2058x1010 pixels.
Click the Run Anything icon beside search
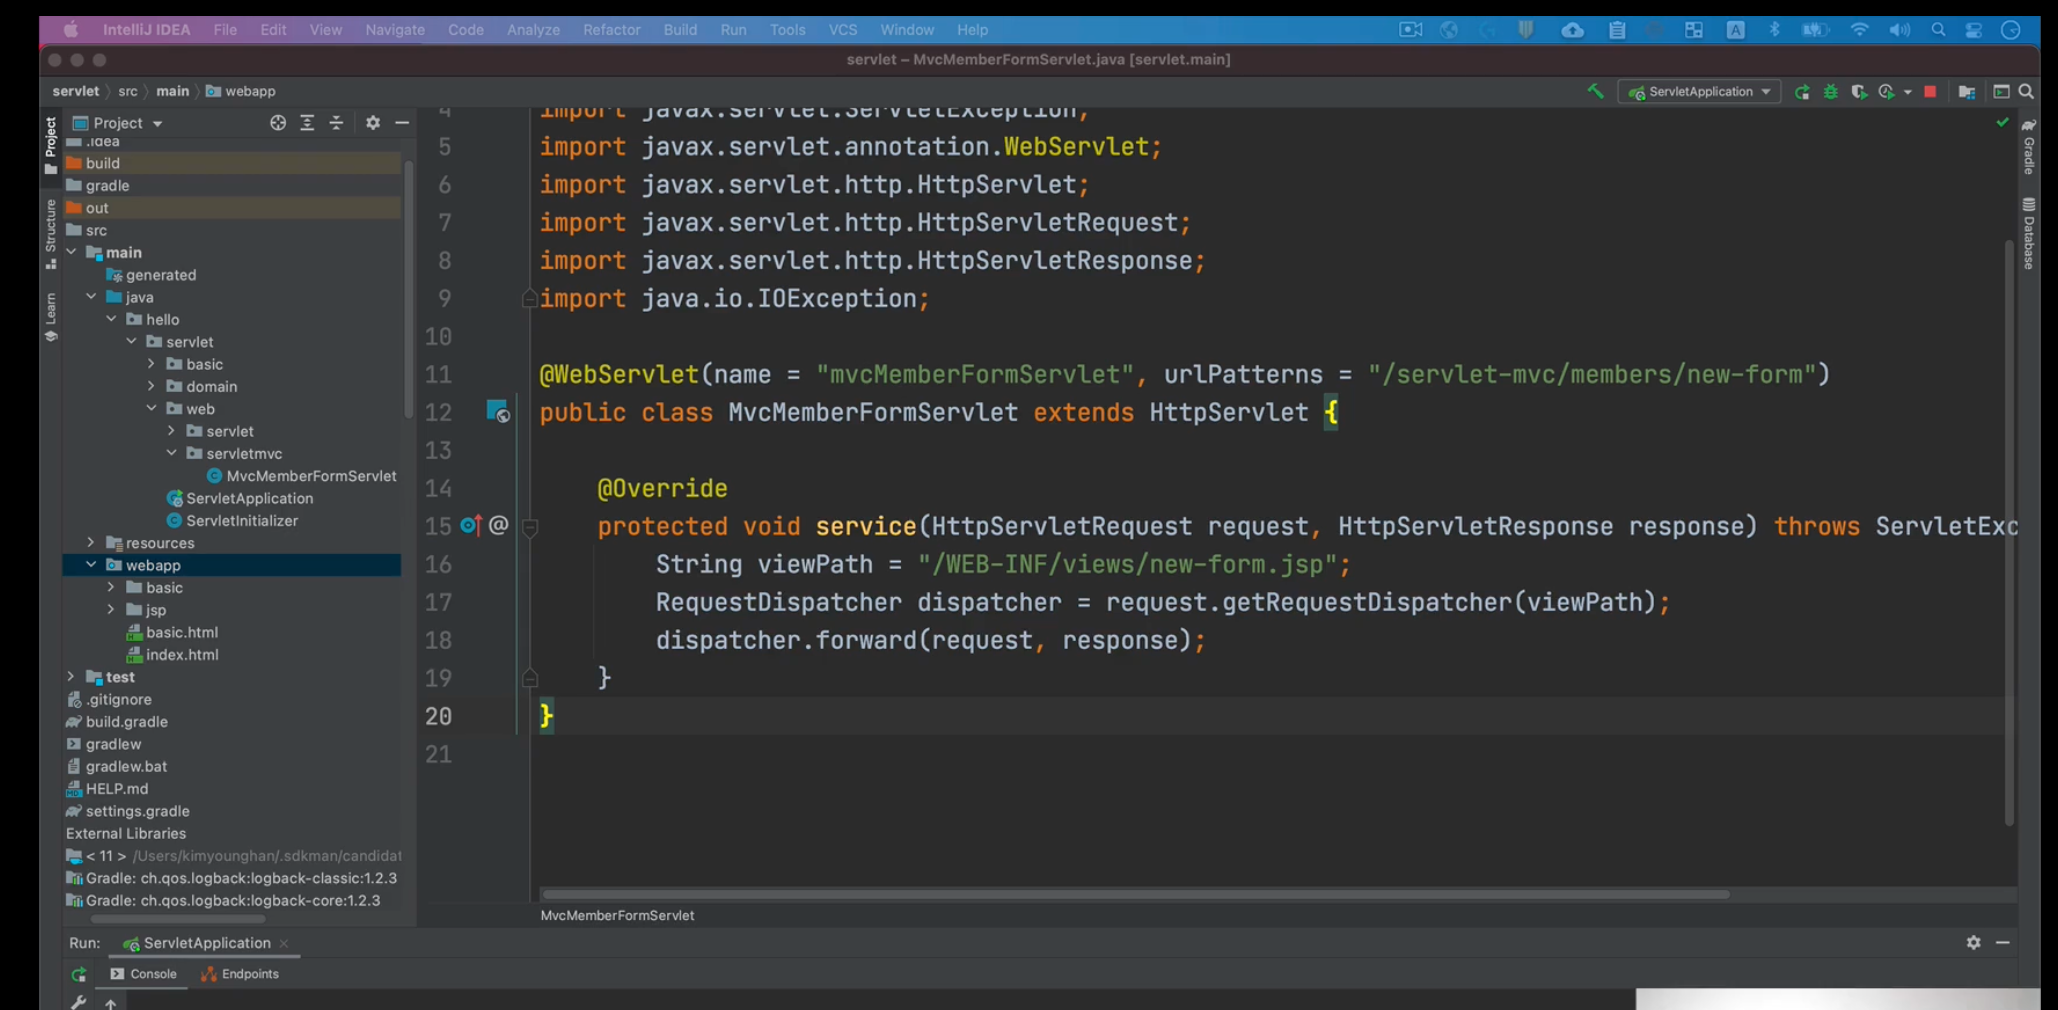[x=2001, y=92]
